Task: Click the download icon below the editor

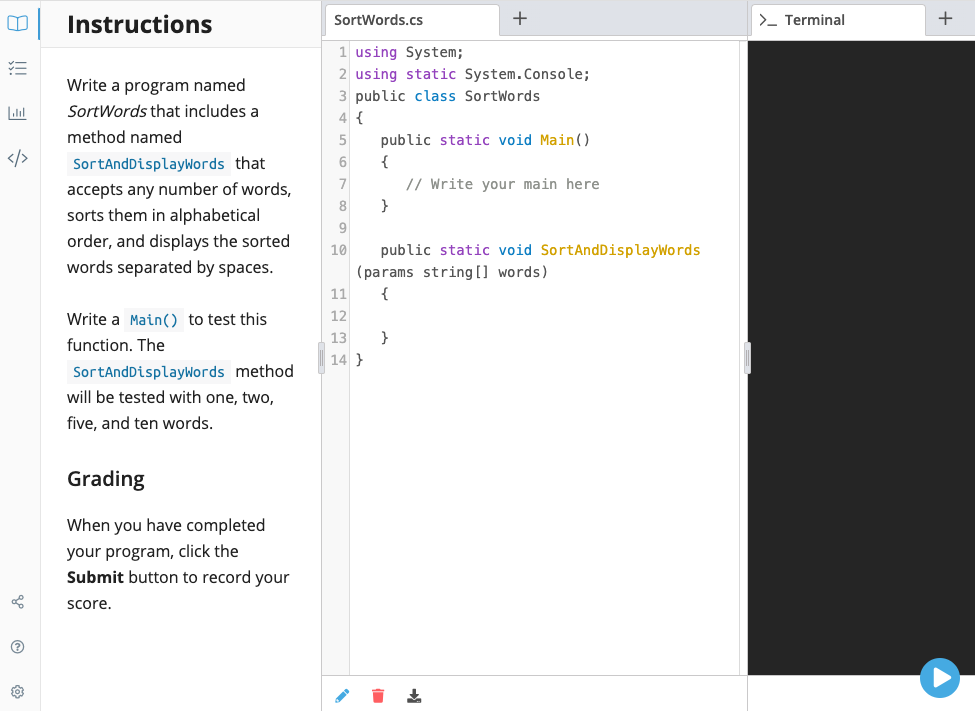Action: tap(414, 695)
